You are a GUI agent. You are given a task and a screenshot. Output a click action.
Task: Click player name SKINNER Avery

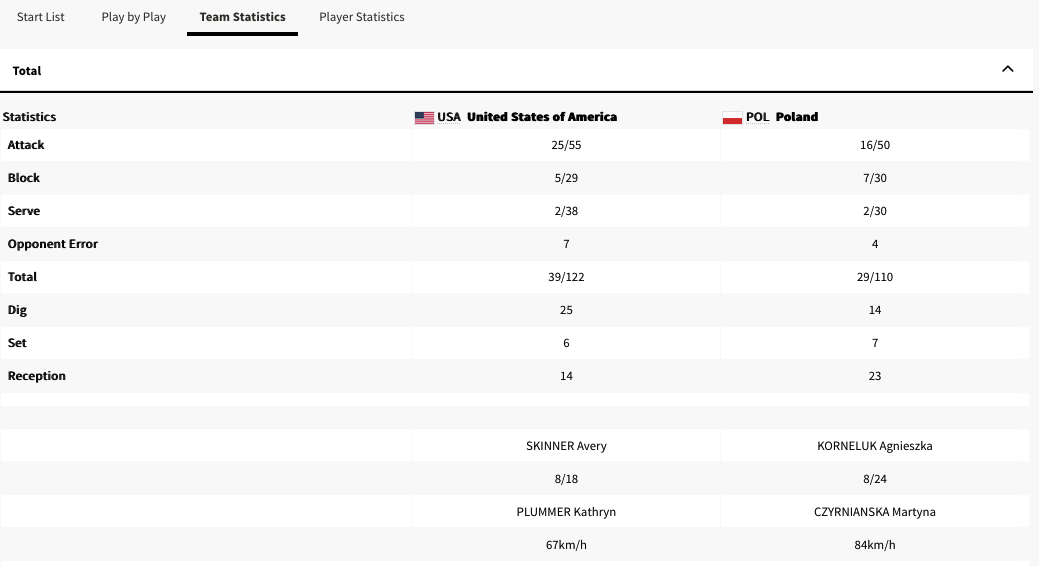(566, 446)
